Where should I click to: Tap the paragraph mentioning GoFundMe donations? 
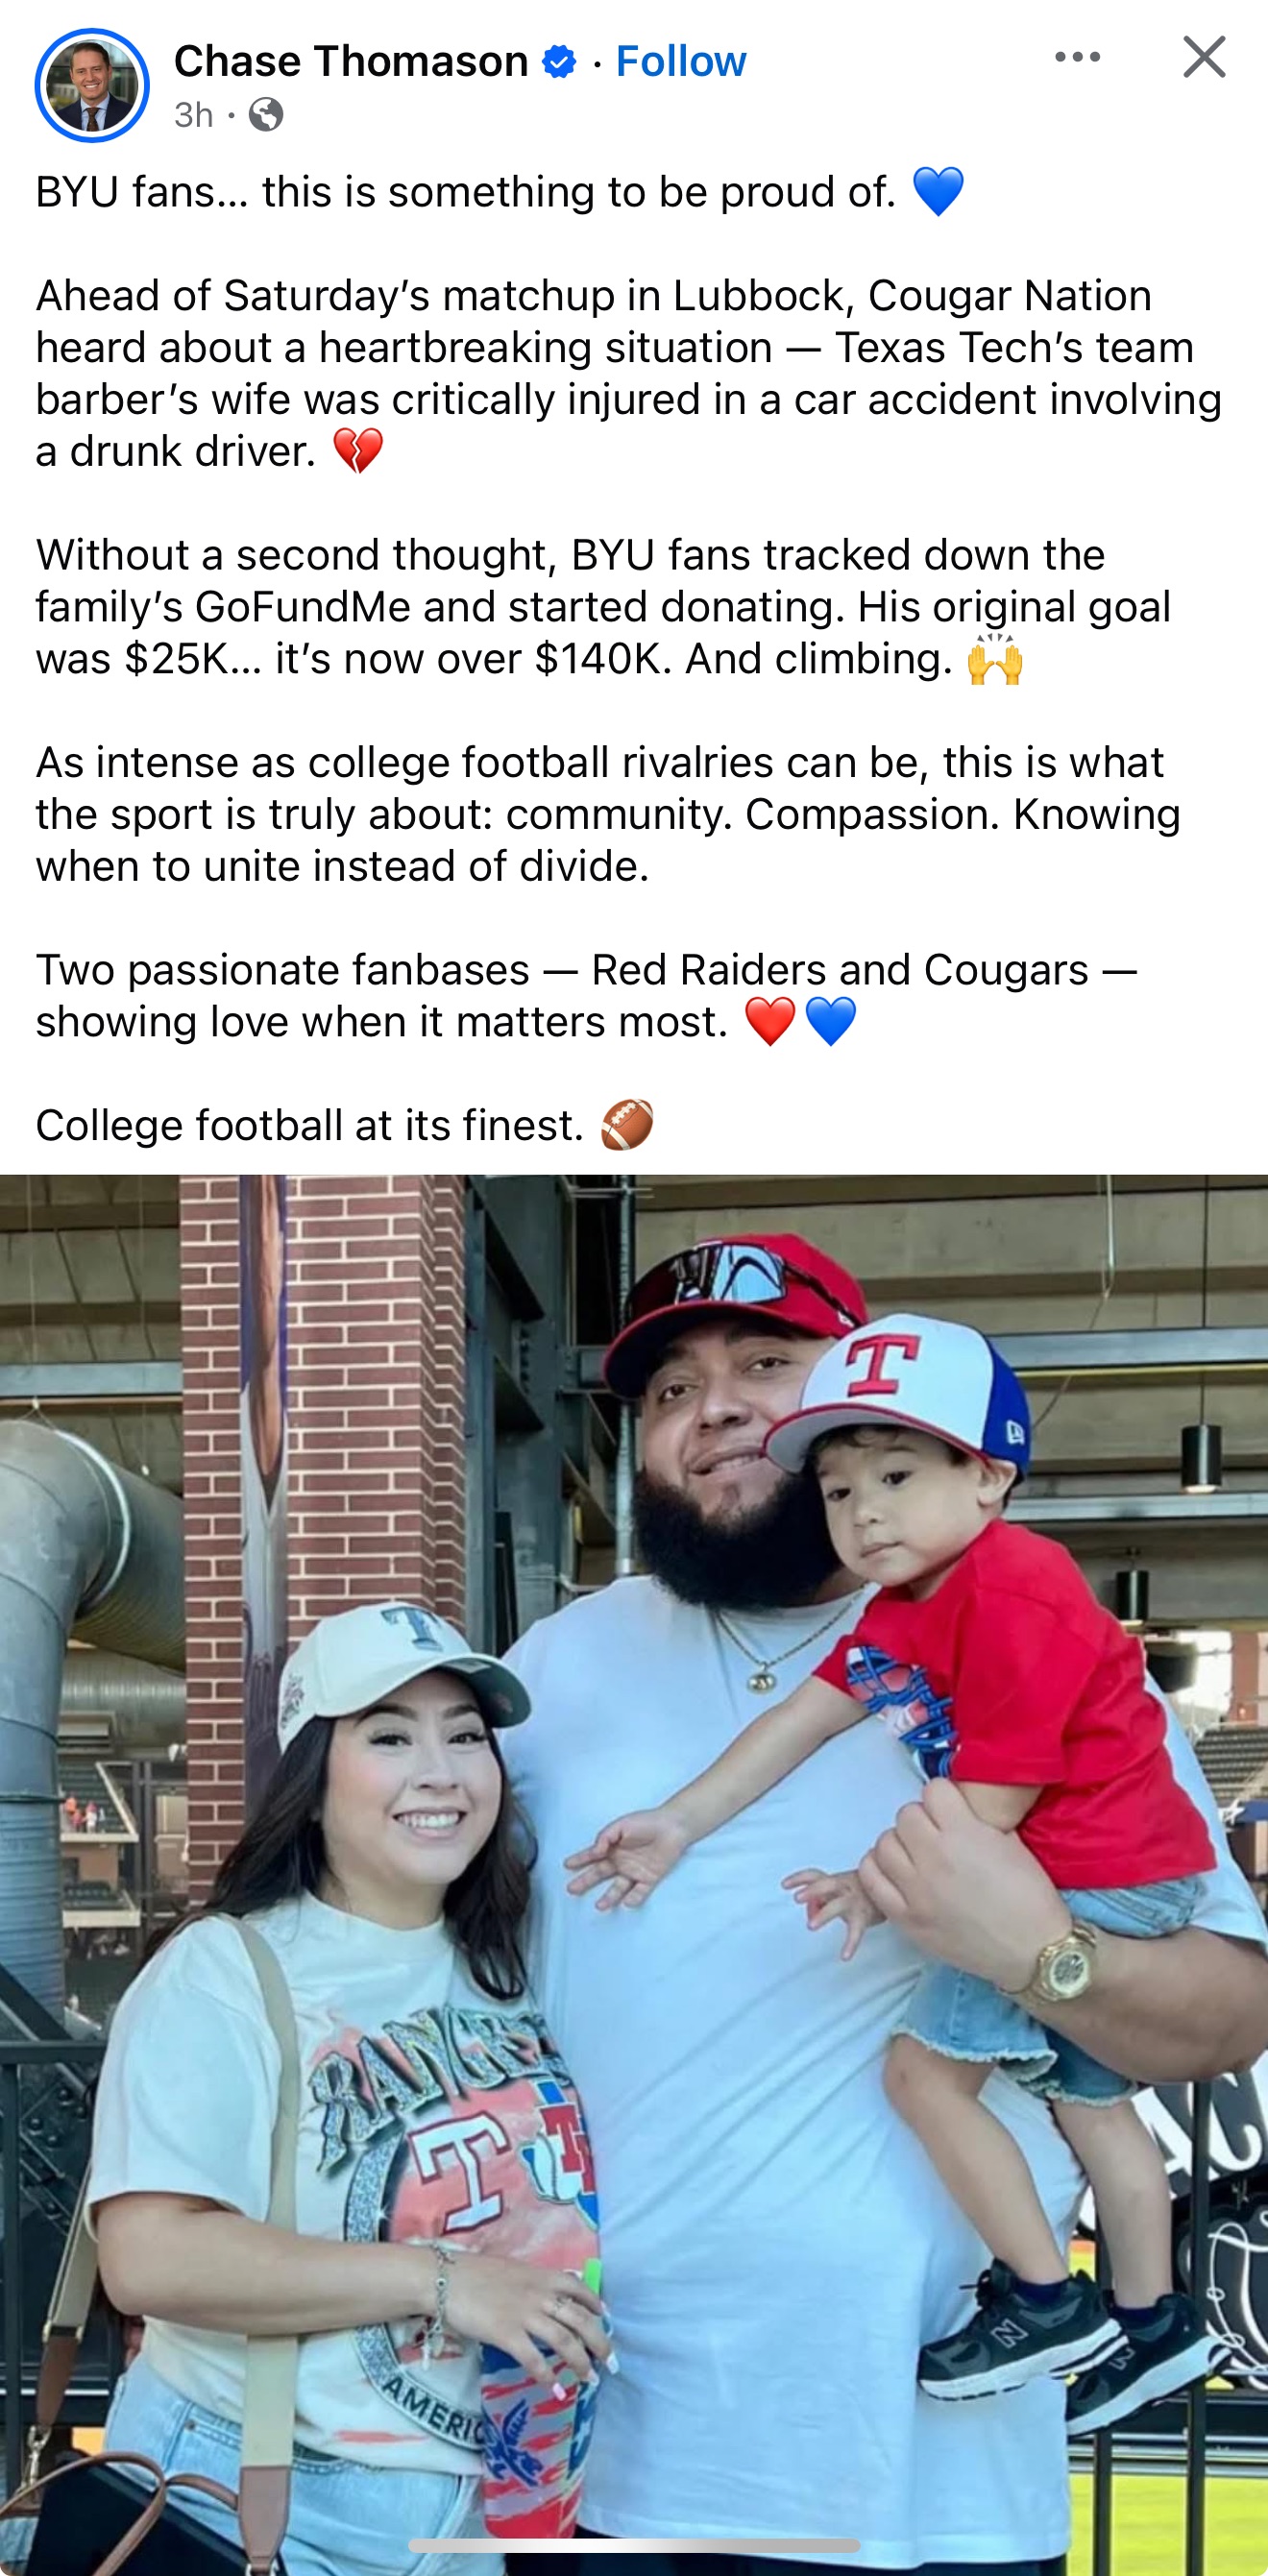click(x=602, y=606)
